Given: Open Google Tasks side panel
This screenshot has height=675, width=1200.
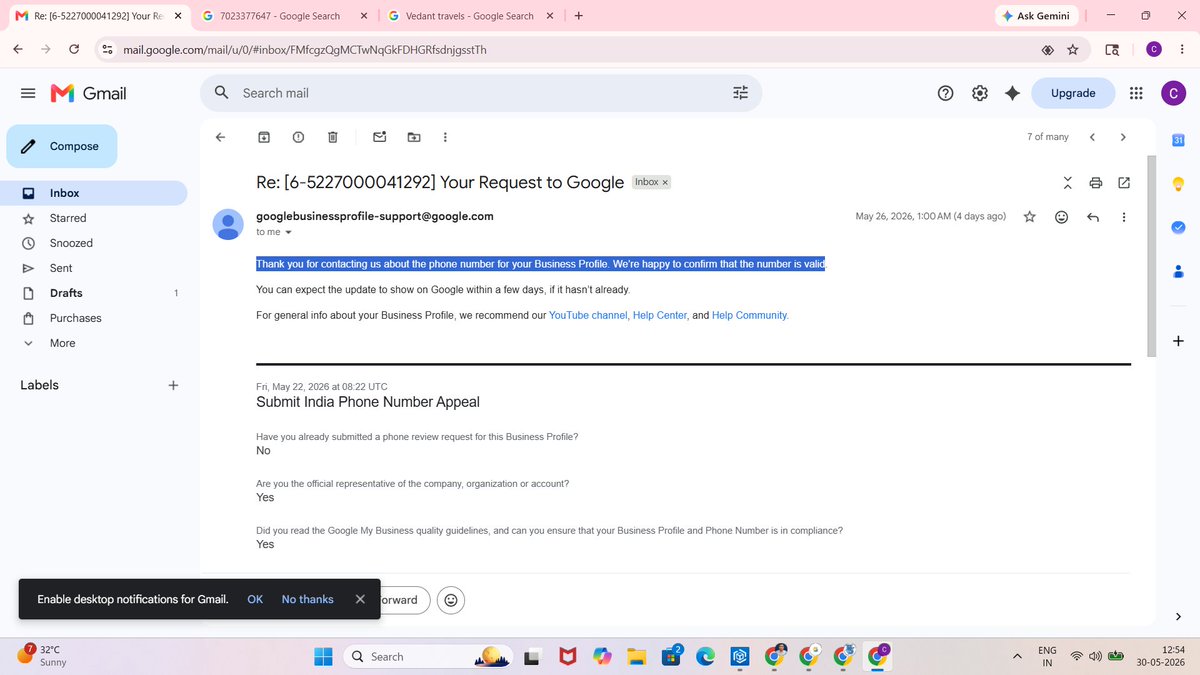Looking at the screenshot, I should coord(1178,227).
